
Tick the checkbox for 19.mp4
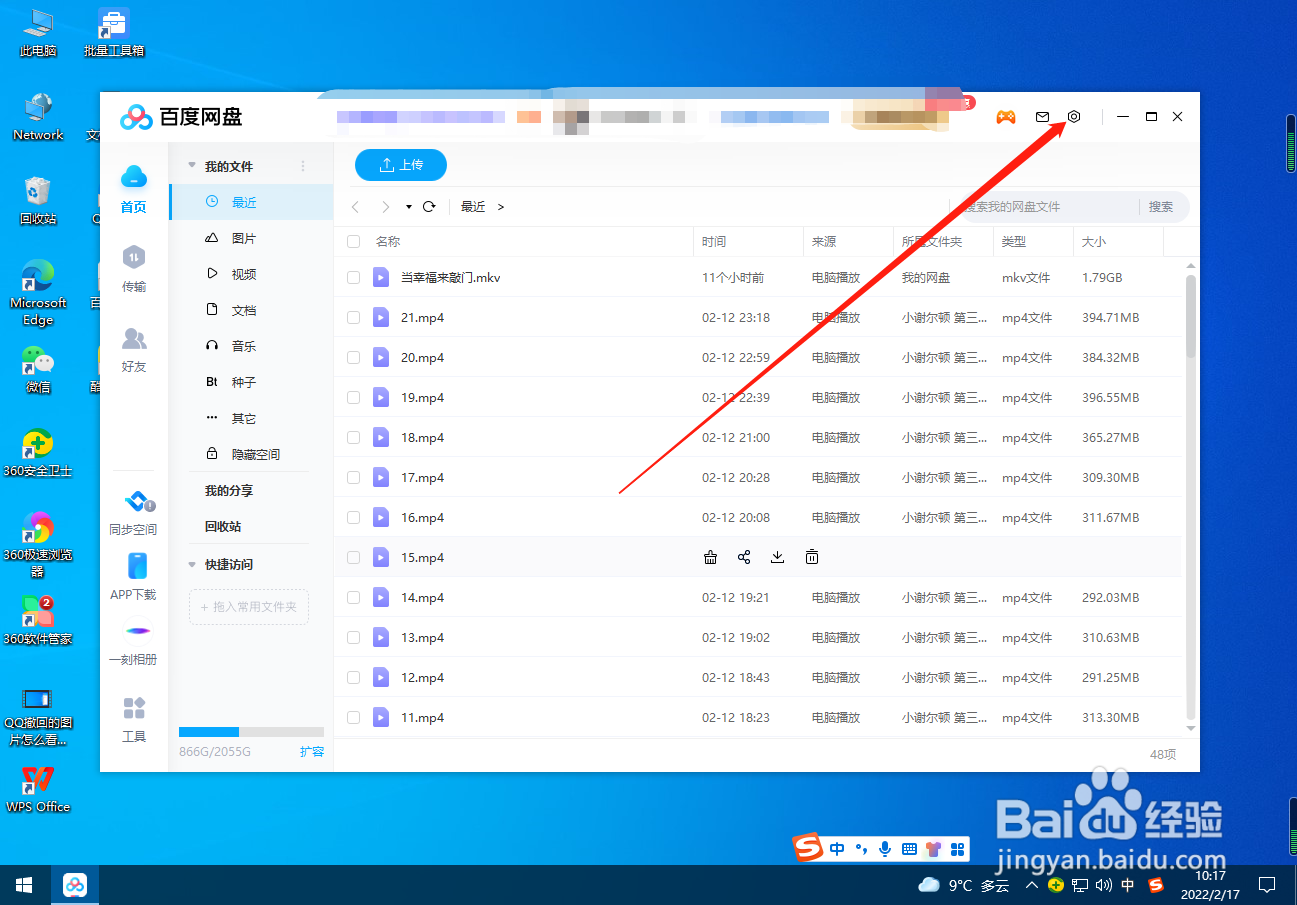tap(353, 397)
